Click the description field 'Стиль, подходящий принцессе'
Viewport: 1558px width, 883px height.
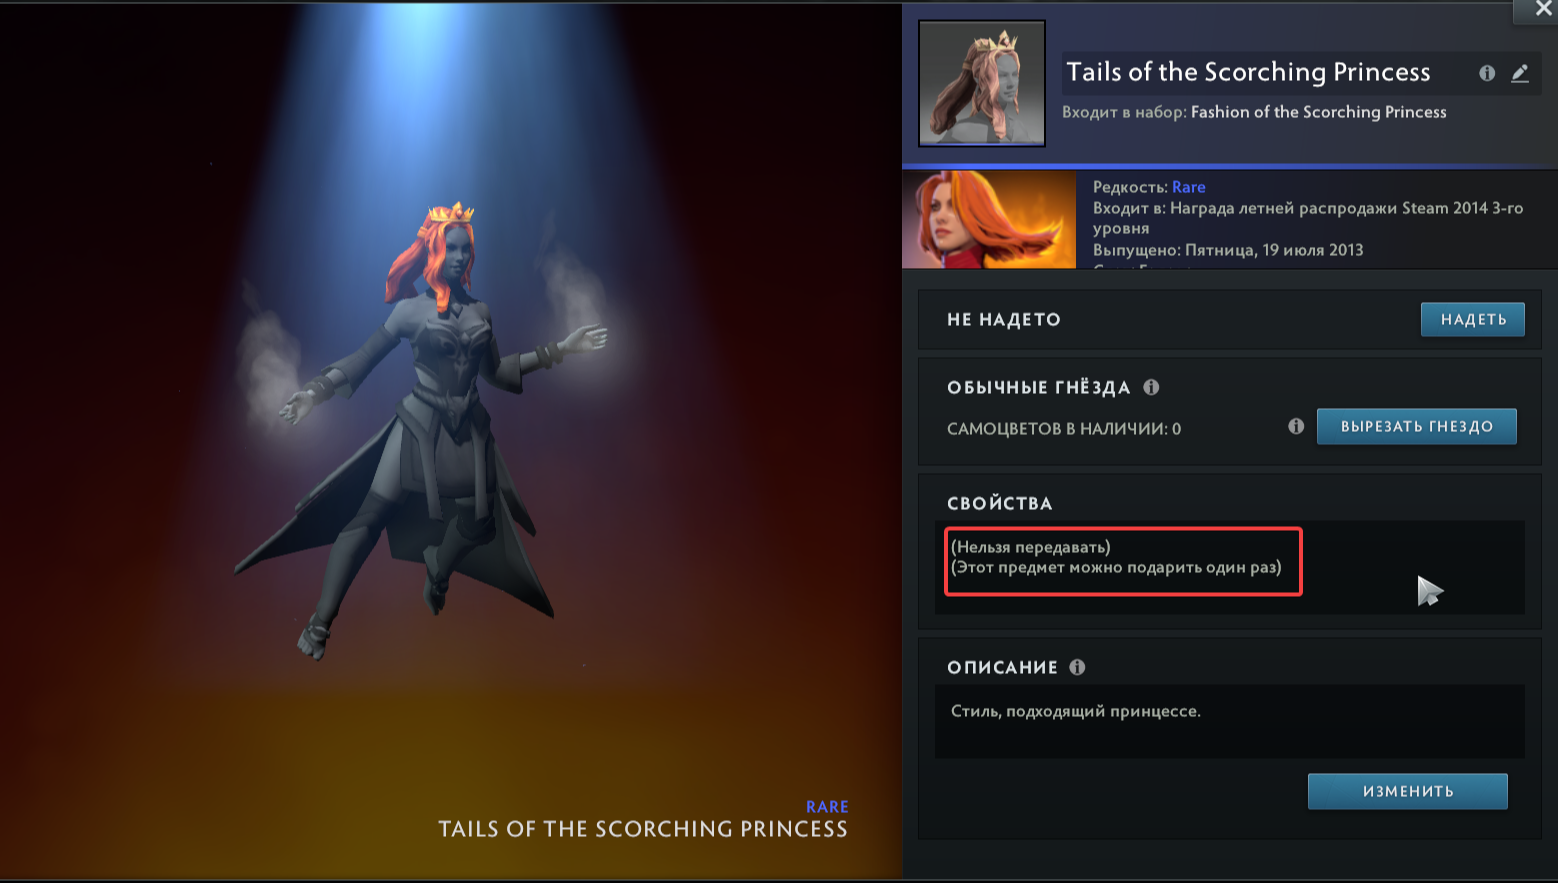coord(1230,721)
